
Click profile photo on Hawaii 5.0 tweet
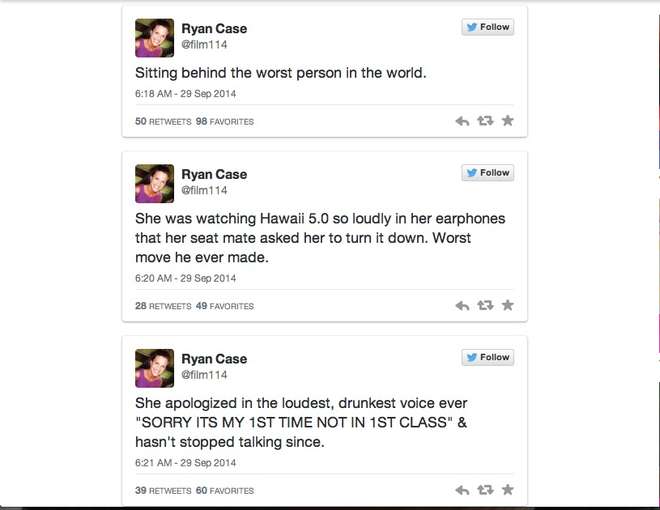(x=154, y=183)
